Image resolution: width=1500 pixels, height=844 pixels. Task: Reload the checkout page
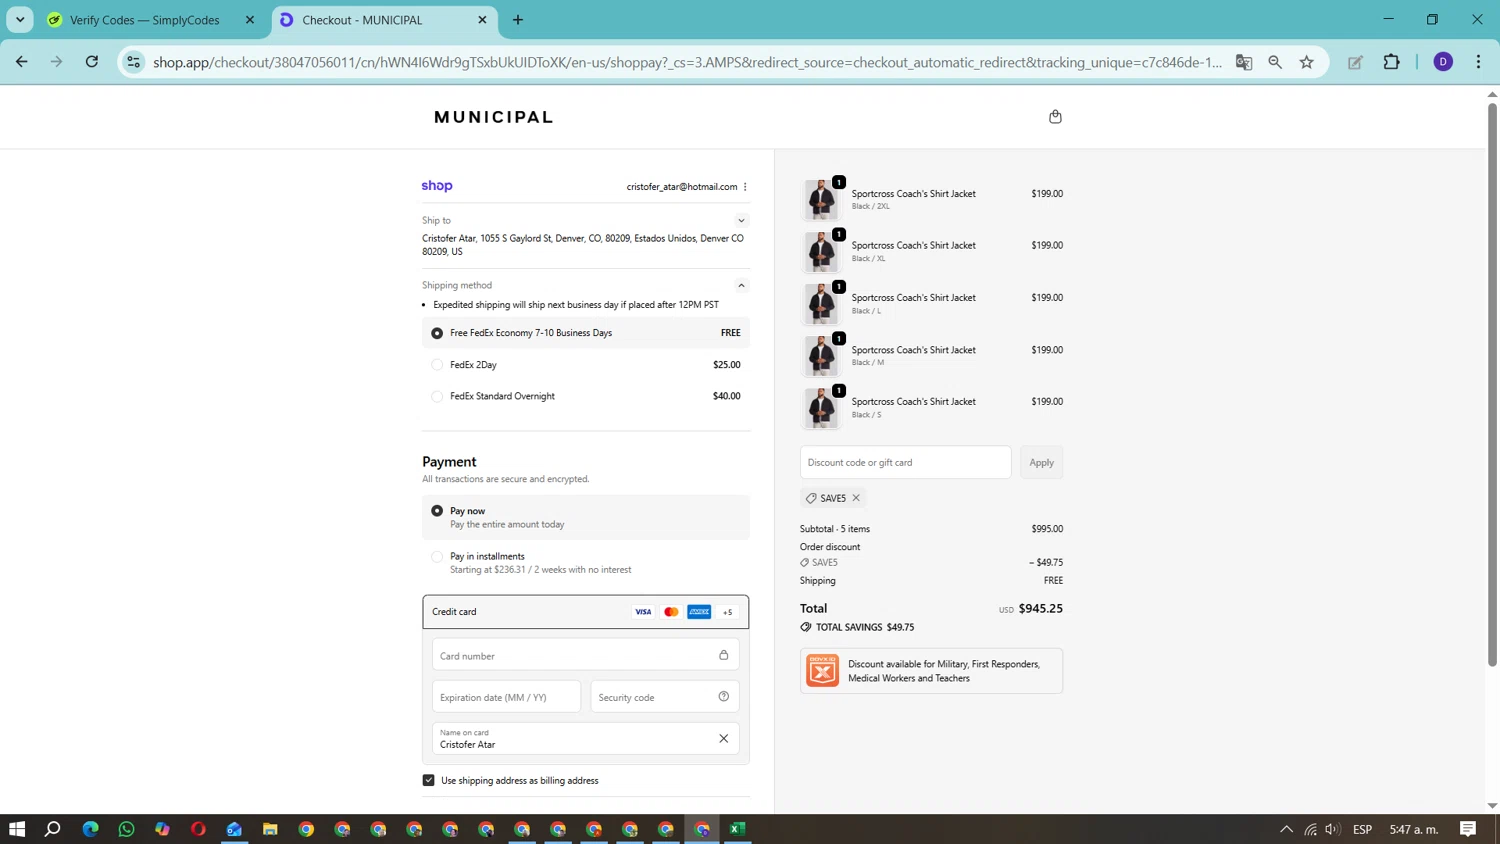point(91,62)
